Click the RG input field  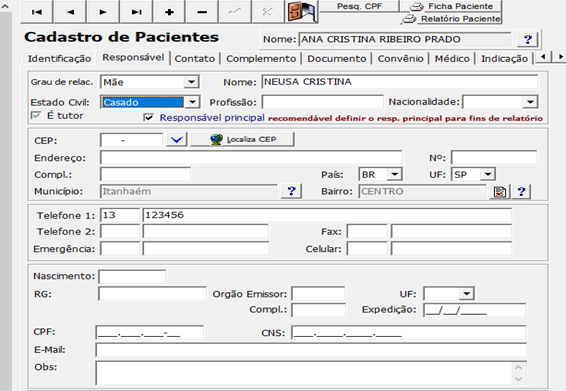152,294
